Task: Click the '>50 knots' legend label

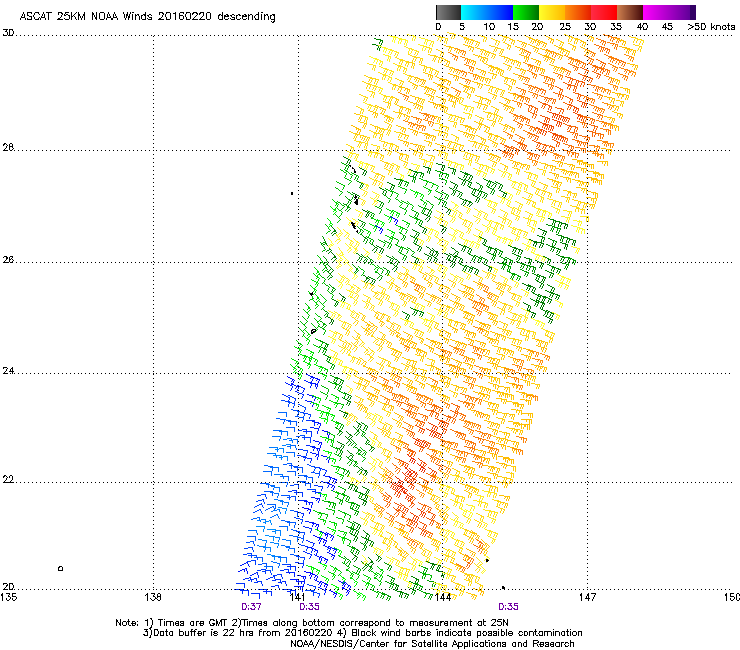Action: [x=711, y=26]
